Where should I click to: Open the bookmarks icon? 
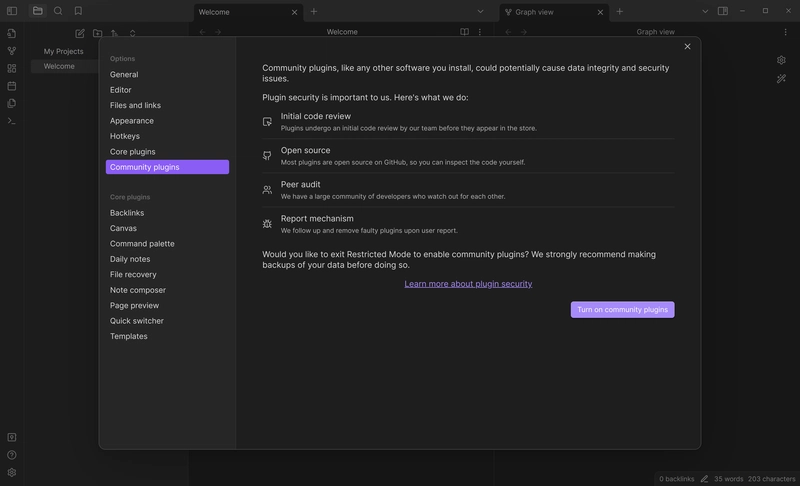coord(78,11)
